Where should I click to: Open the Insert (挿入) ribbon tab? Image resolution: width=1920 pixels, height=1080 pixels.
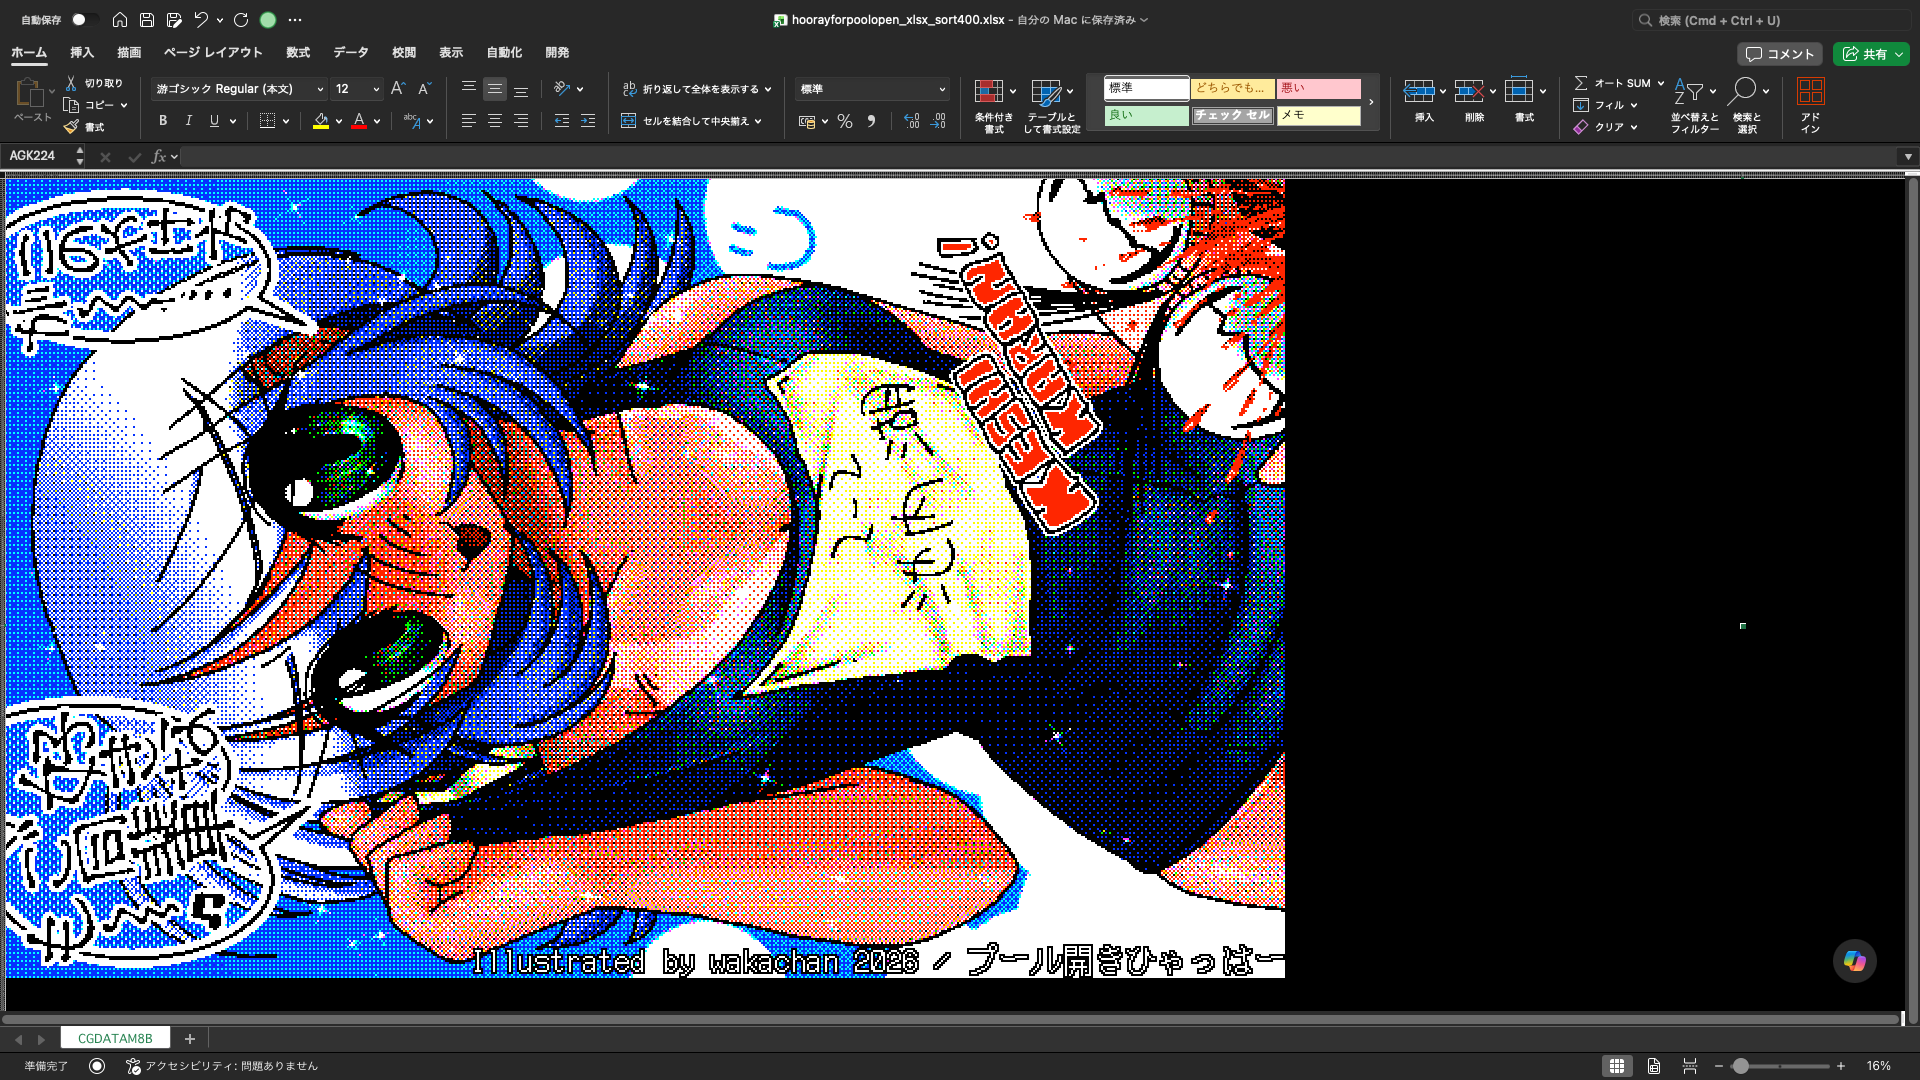coord(82,52)
